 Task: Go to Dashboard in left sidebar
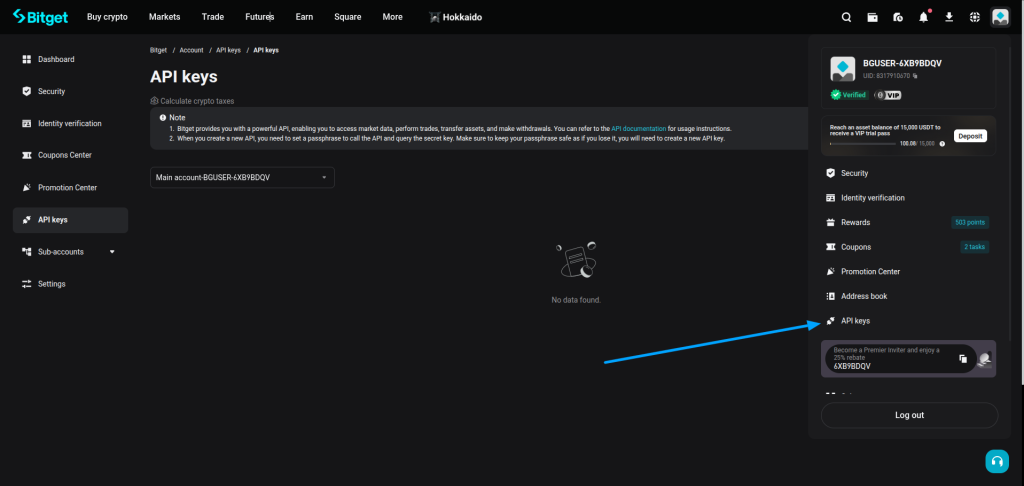point(56,60)
